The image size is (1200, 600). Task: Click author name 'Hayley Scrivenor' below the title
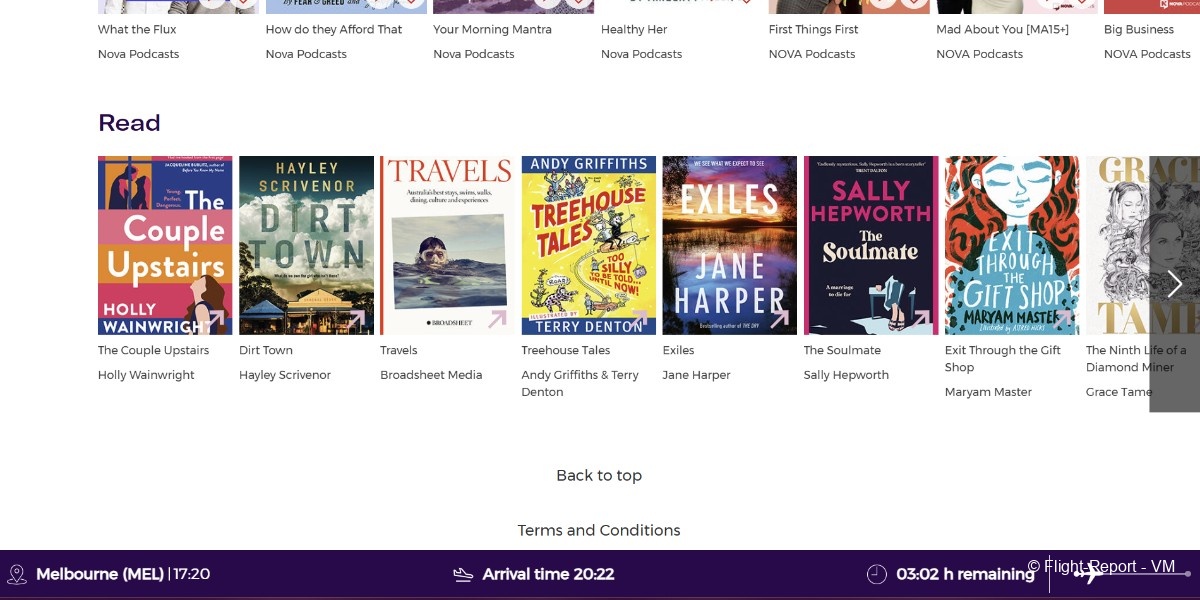point(285,375)
